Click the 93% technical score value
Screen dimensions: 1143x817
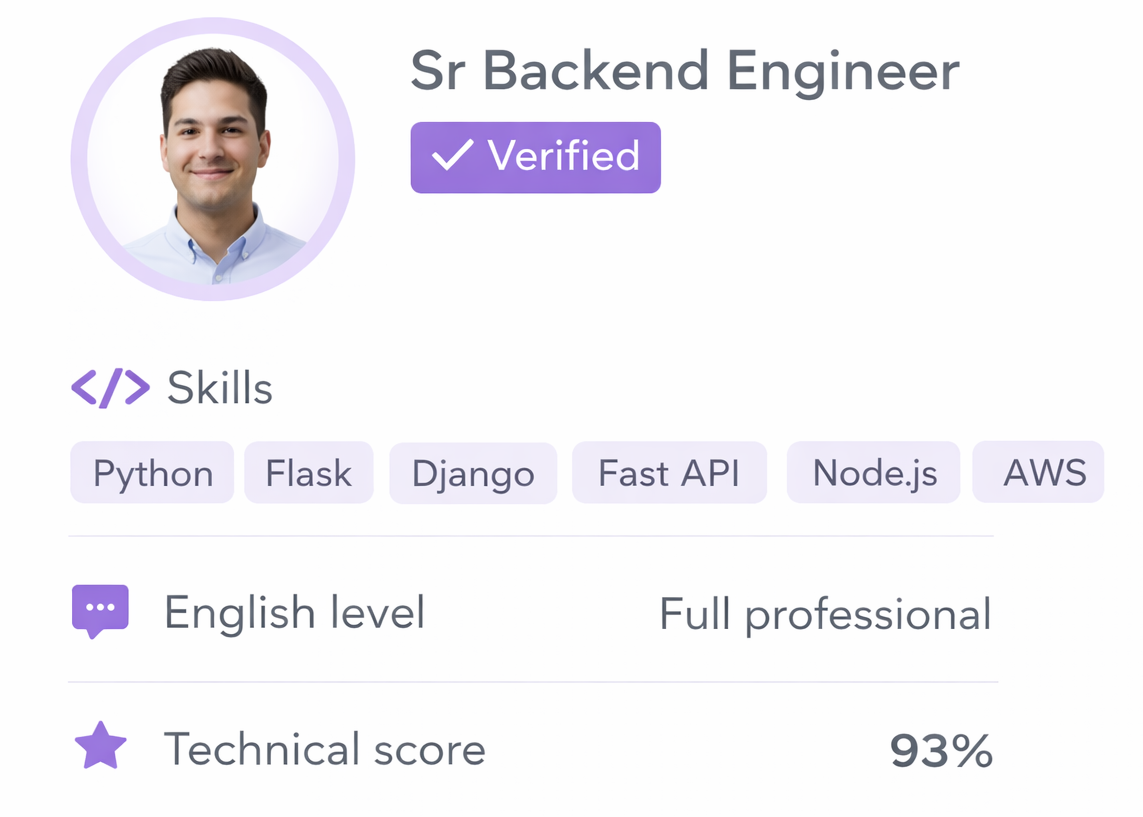point(939,748)
